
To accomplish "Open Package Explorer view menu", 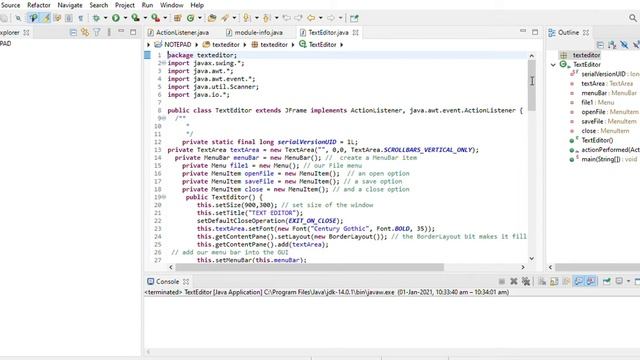I will point(109,32).
